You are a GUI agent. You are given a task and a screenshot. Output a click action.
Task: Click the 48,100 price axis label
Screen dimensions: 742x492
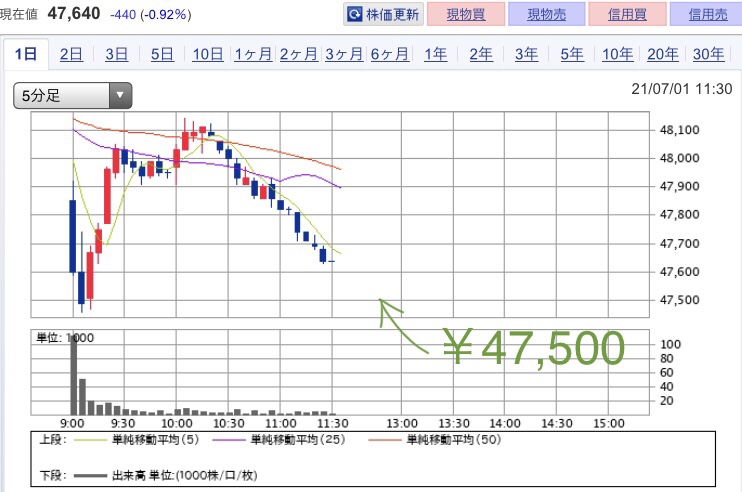click(x=680, y=130)
